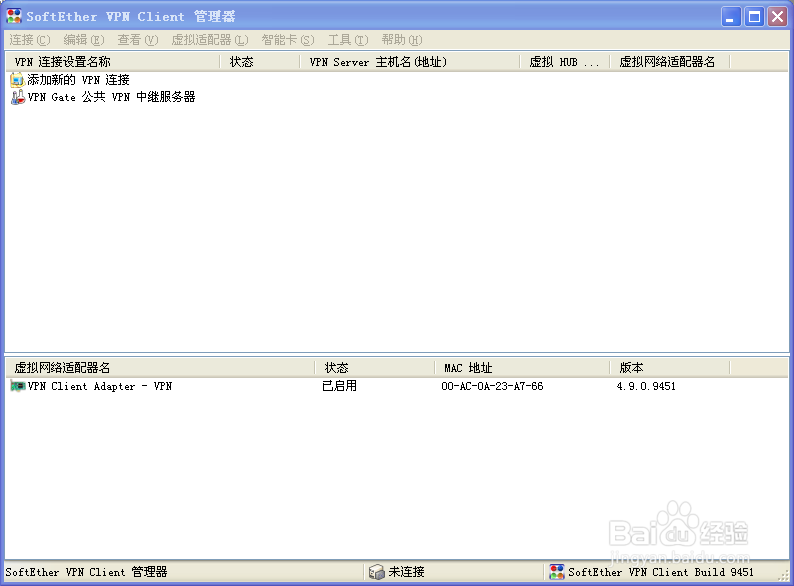Open the 查看(V) menu
794x586 pixels.
pyautogui.click(x=138, y=40)
